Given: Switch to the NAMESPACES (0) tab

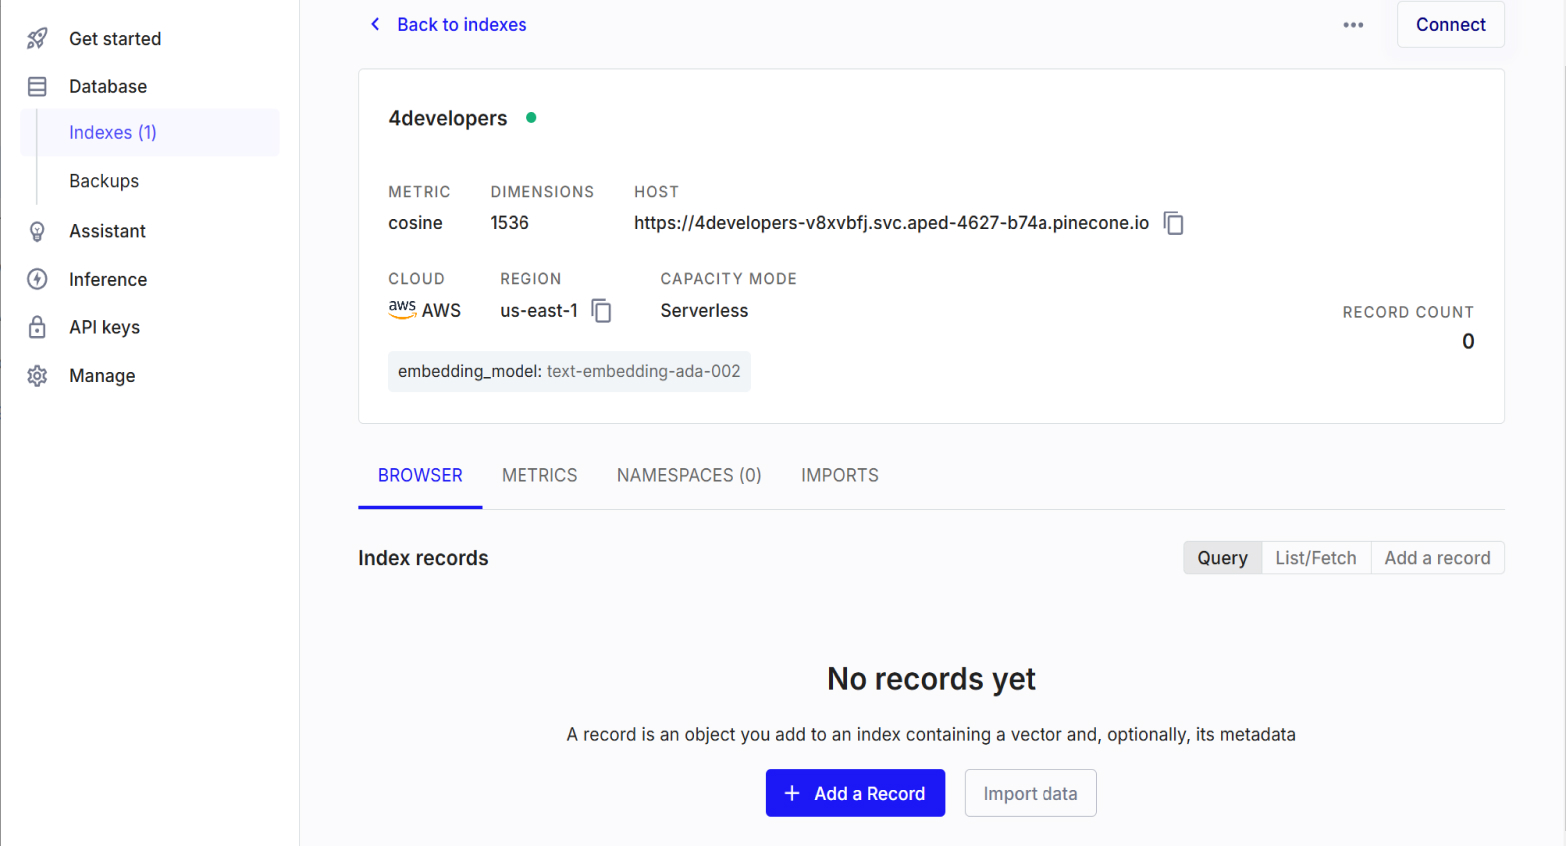Looking at the screenshot, I should (x=689, y=475).
